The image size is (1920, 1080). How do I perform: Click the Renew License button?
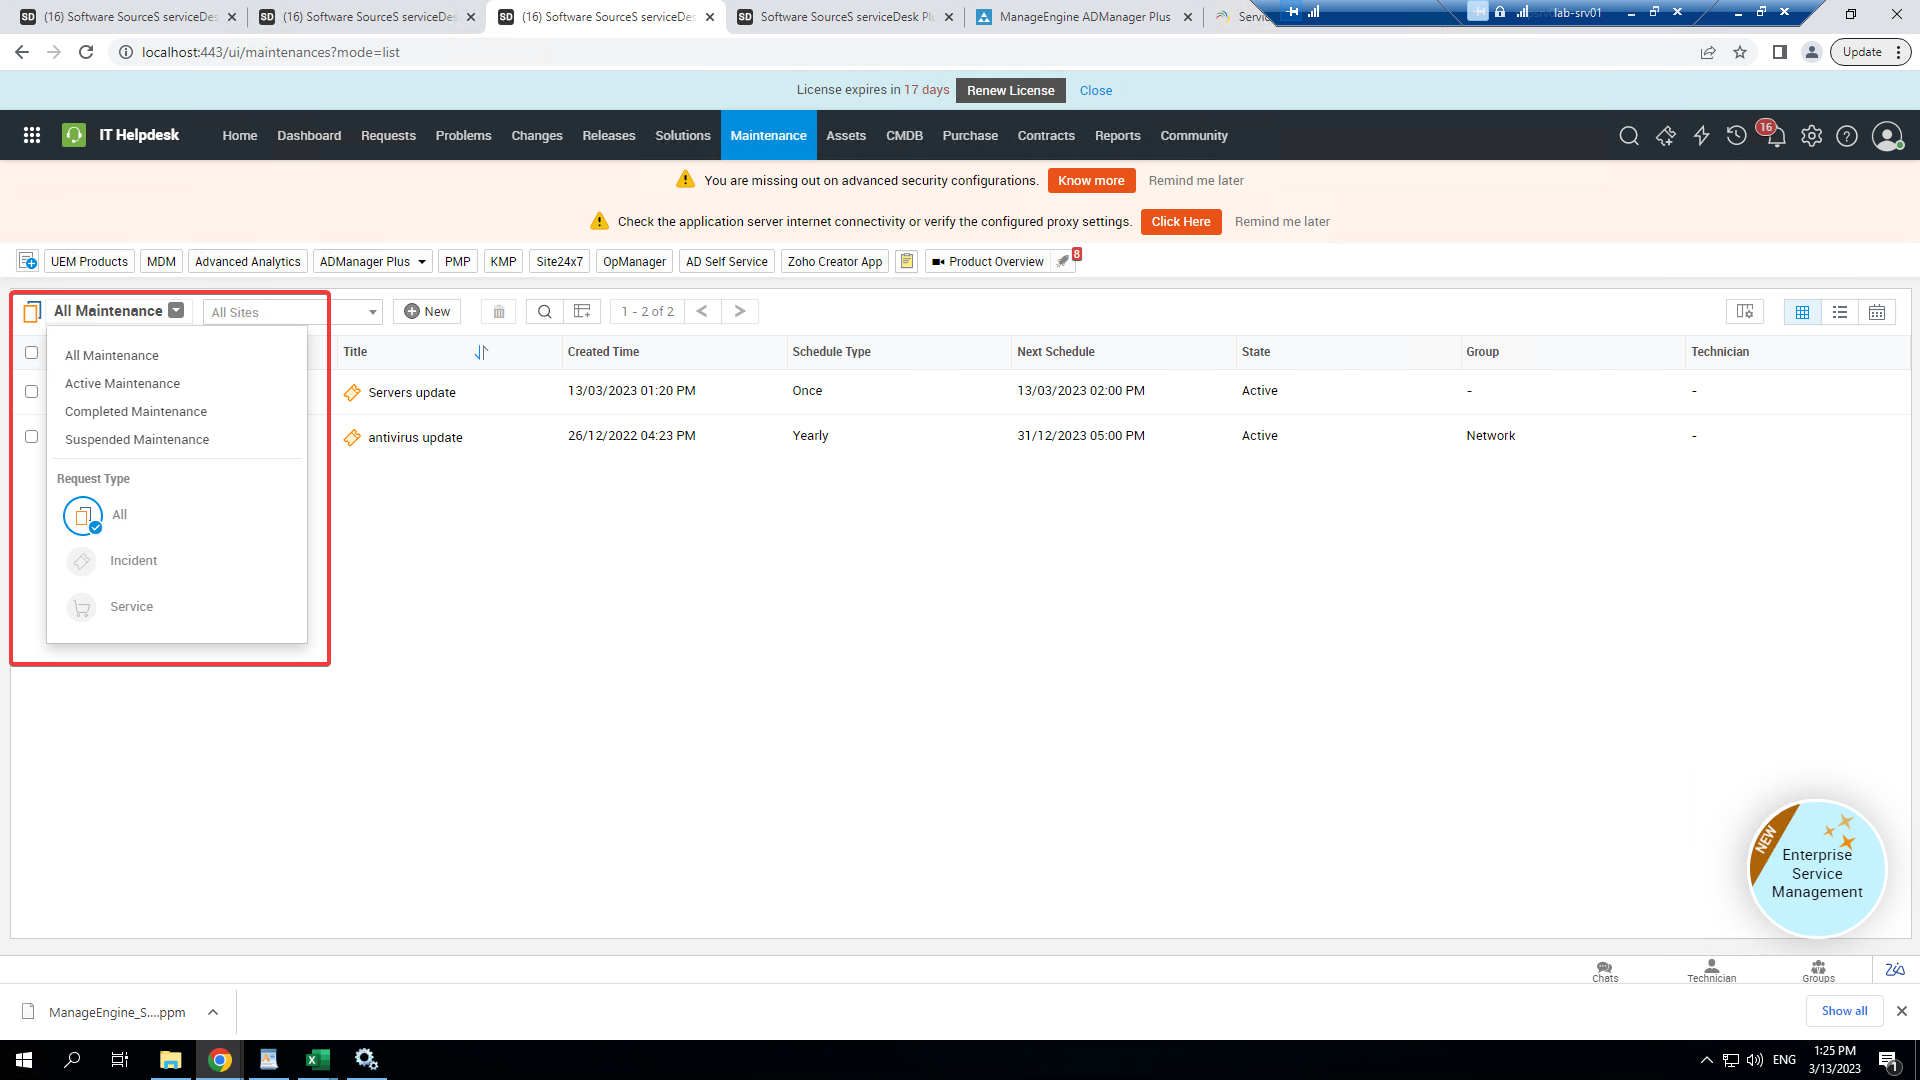pos(1010,90)
